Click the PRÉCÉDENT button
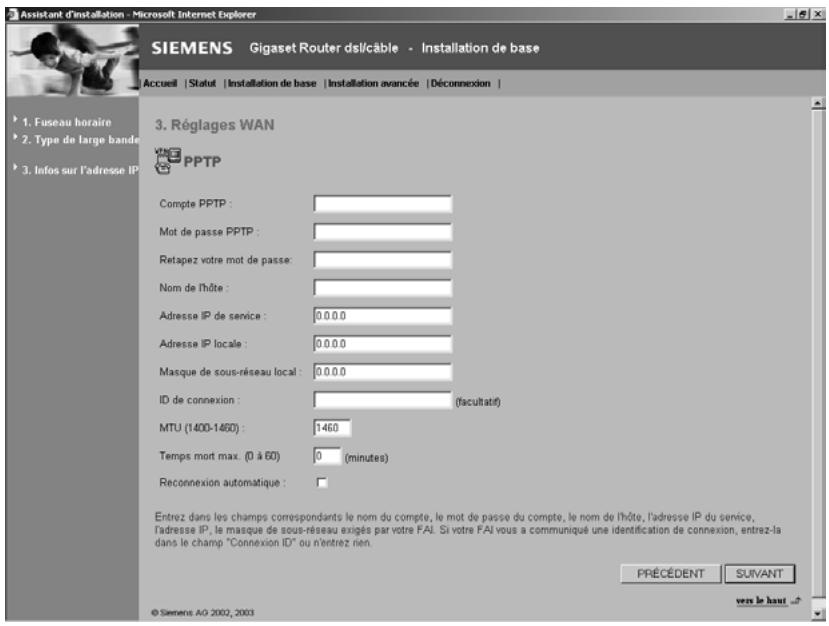 (x=670, y=574)
